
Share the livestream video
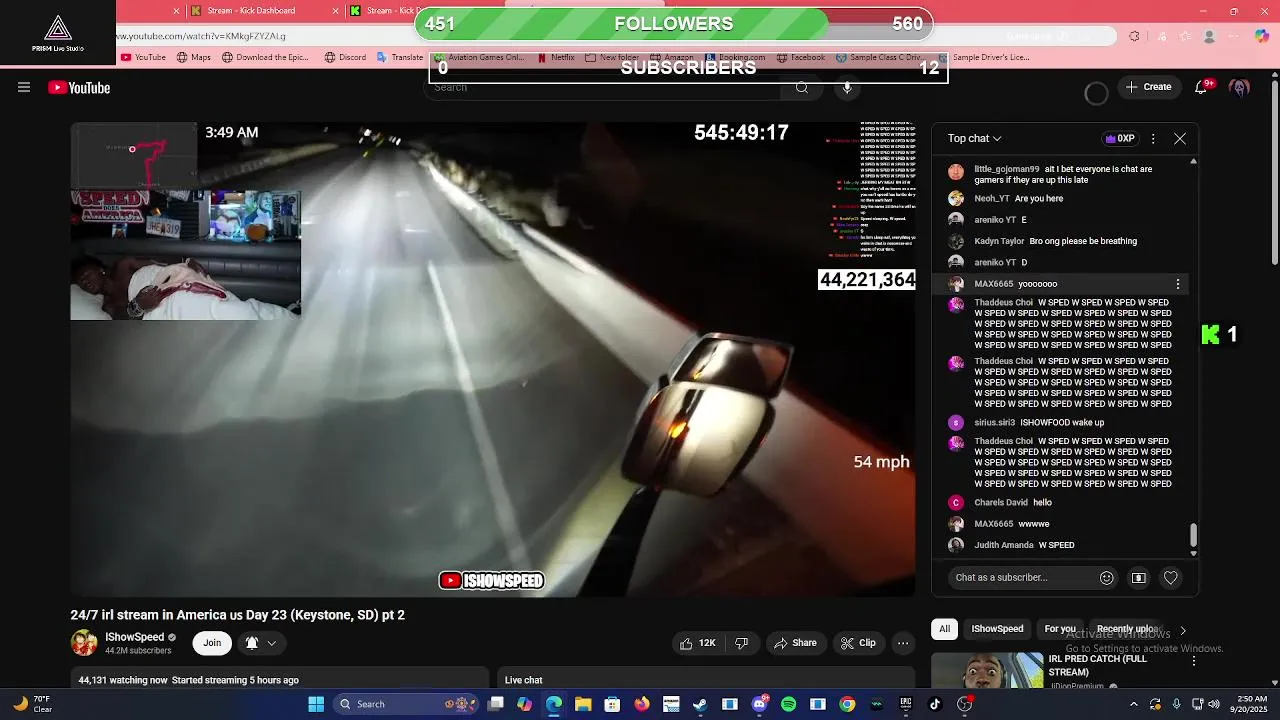[796, 643]
